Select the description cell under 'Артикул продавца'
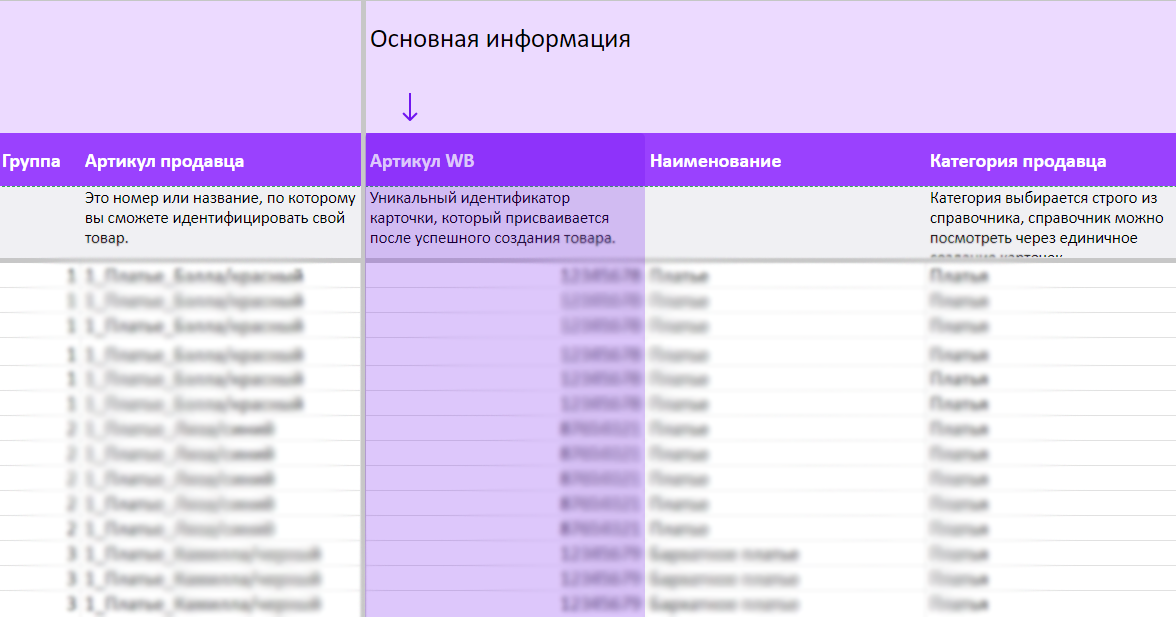This screenshot has height=617, width=1176. pos(220,218)
